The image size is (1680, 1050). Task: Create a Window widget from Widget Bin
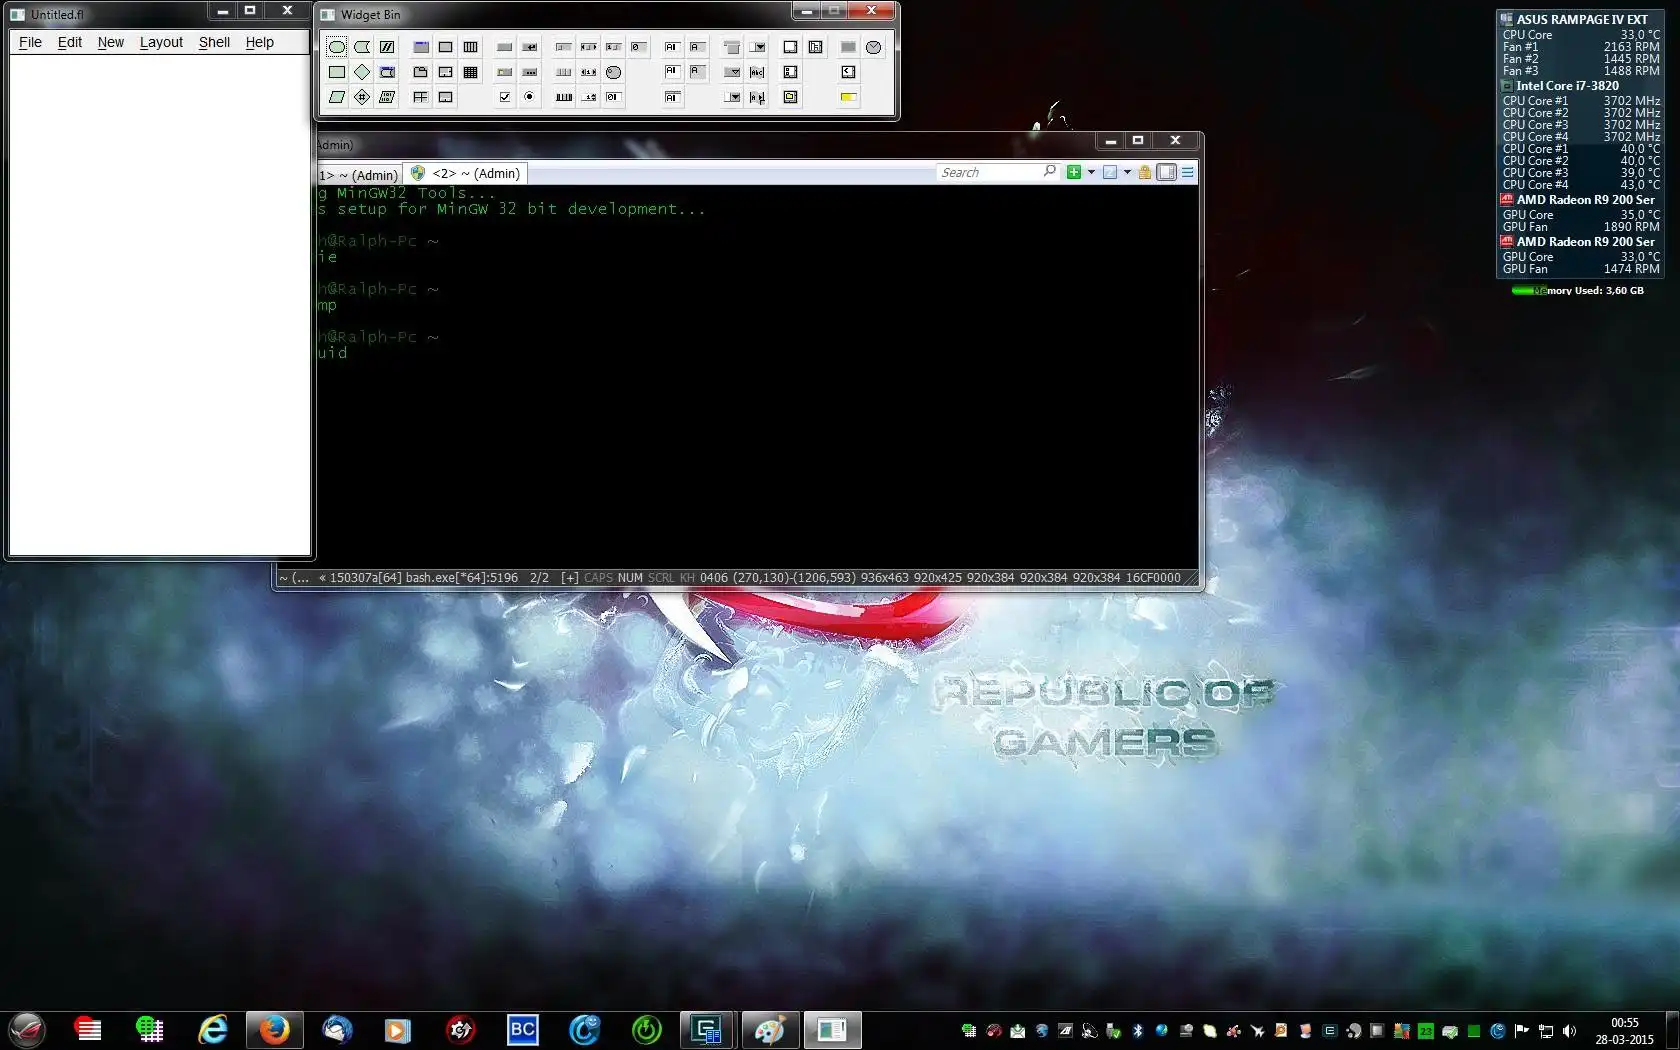click(x=421, y=47)
